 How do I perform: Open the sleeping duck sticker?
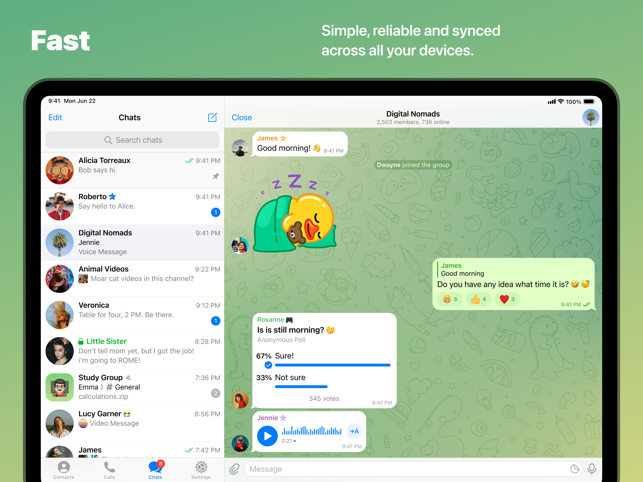[x=295, y=213]
